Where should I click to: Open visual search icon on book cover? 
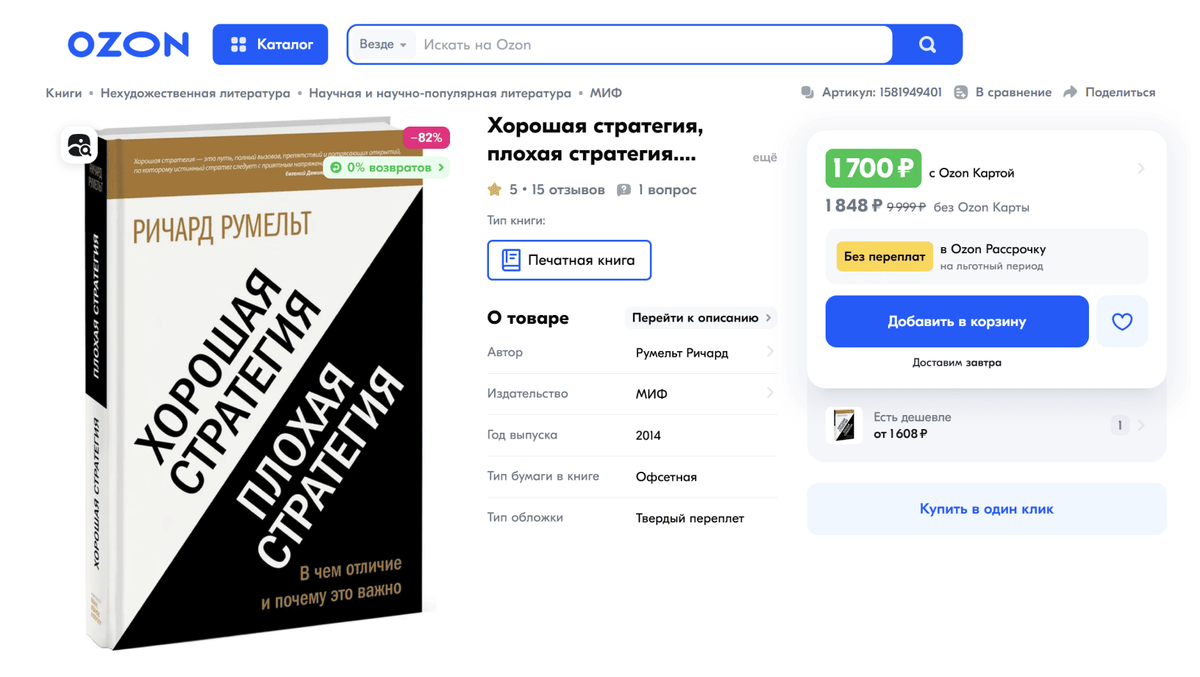tap(79, 146)
